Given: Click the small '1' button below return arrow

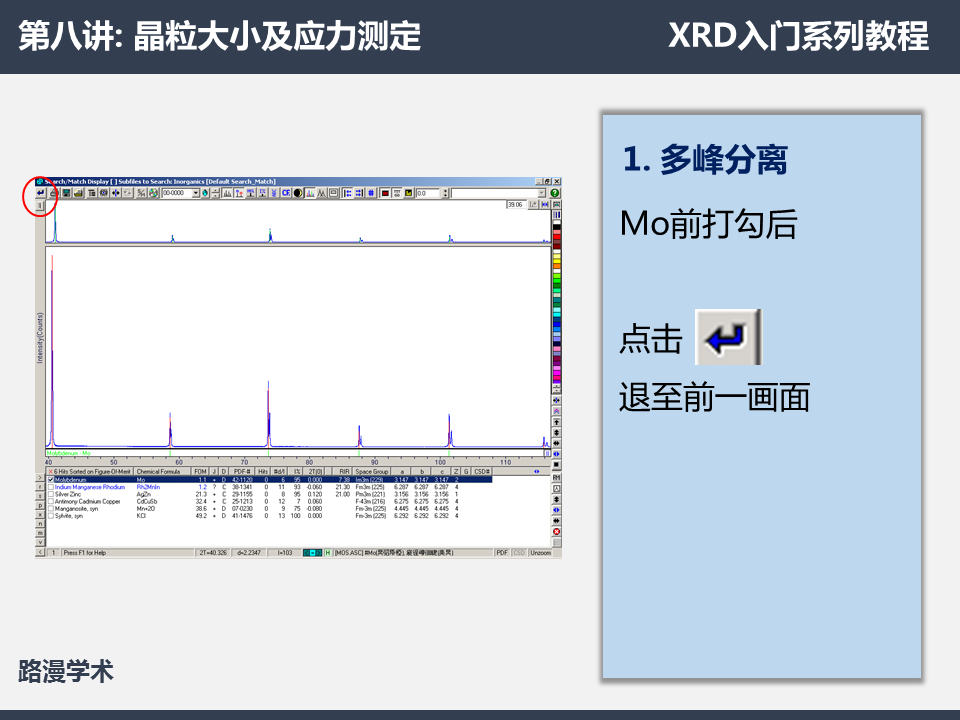Looking at the screenshot, I should click(40, 206).
